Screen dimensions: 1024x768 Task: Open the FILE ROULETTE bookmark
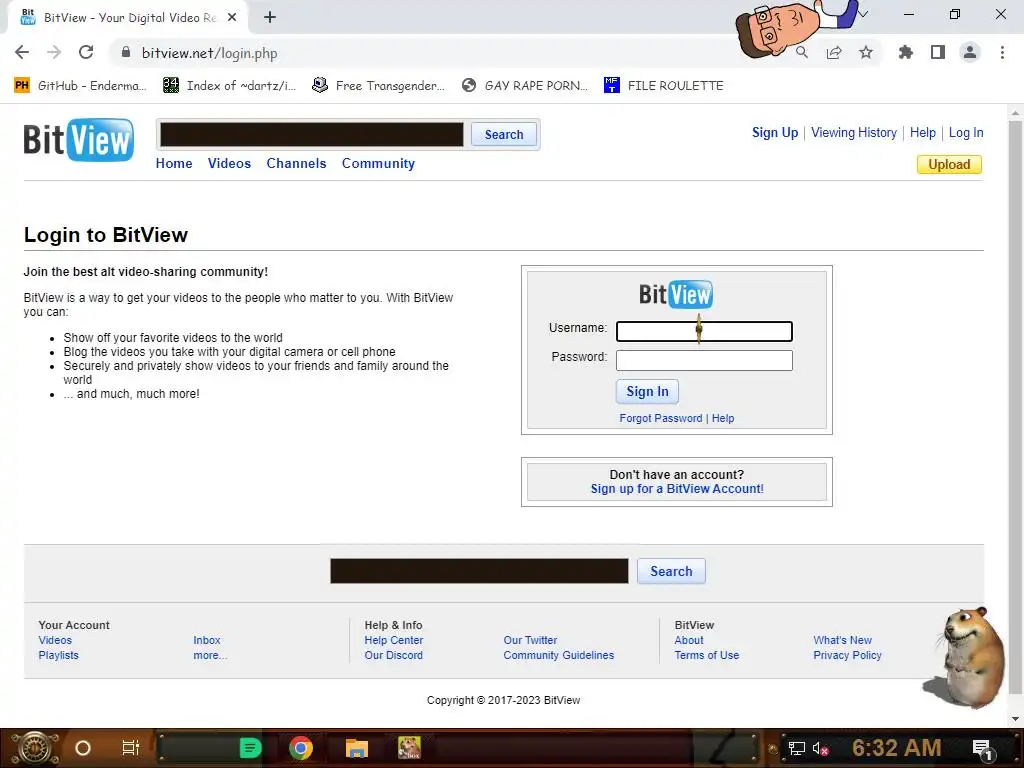pos(664,86)
